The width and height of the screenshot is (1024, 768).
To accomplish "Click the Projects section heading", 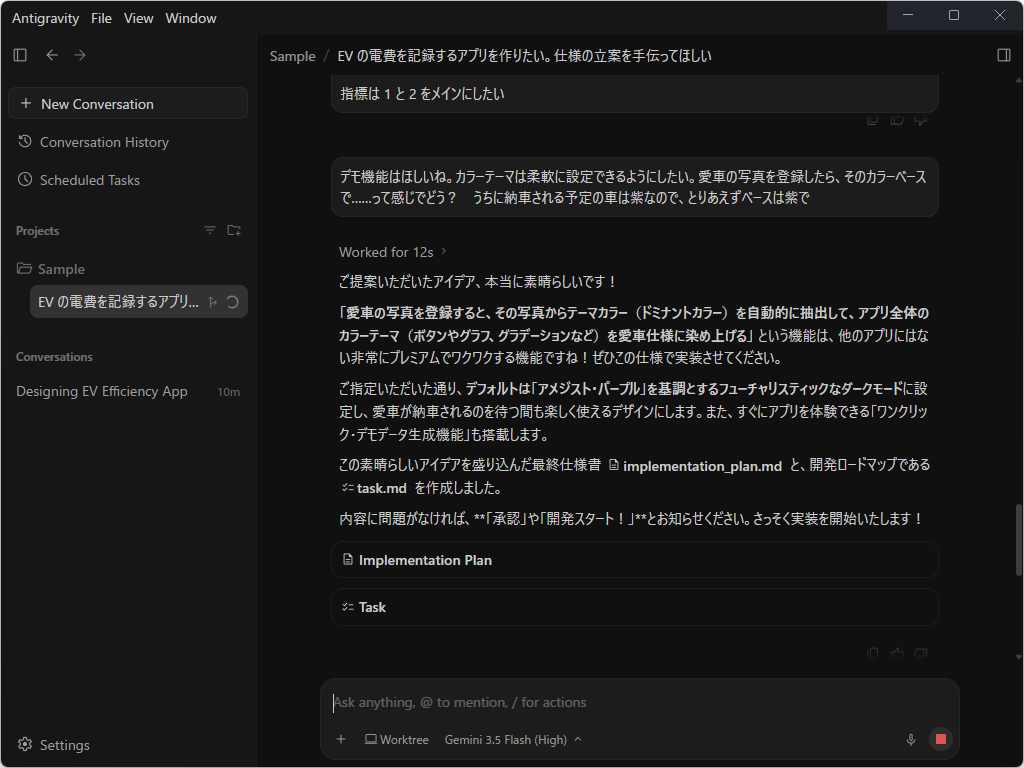I will [37, 231].
